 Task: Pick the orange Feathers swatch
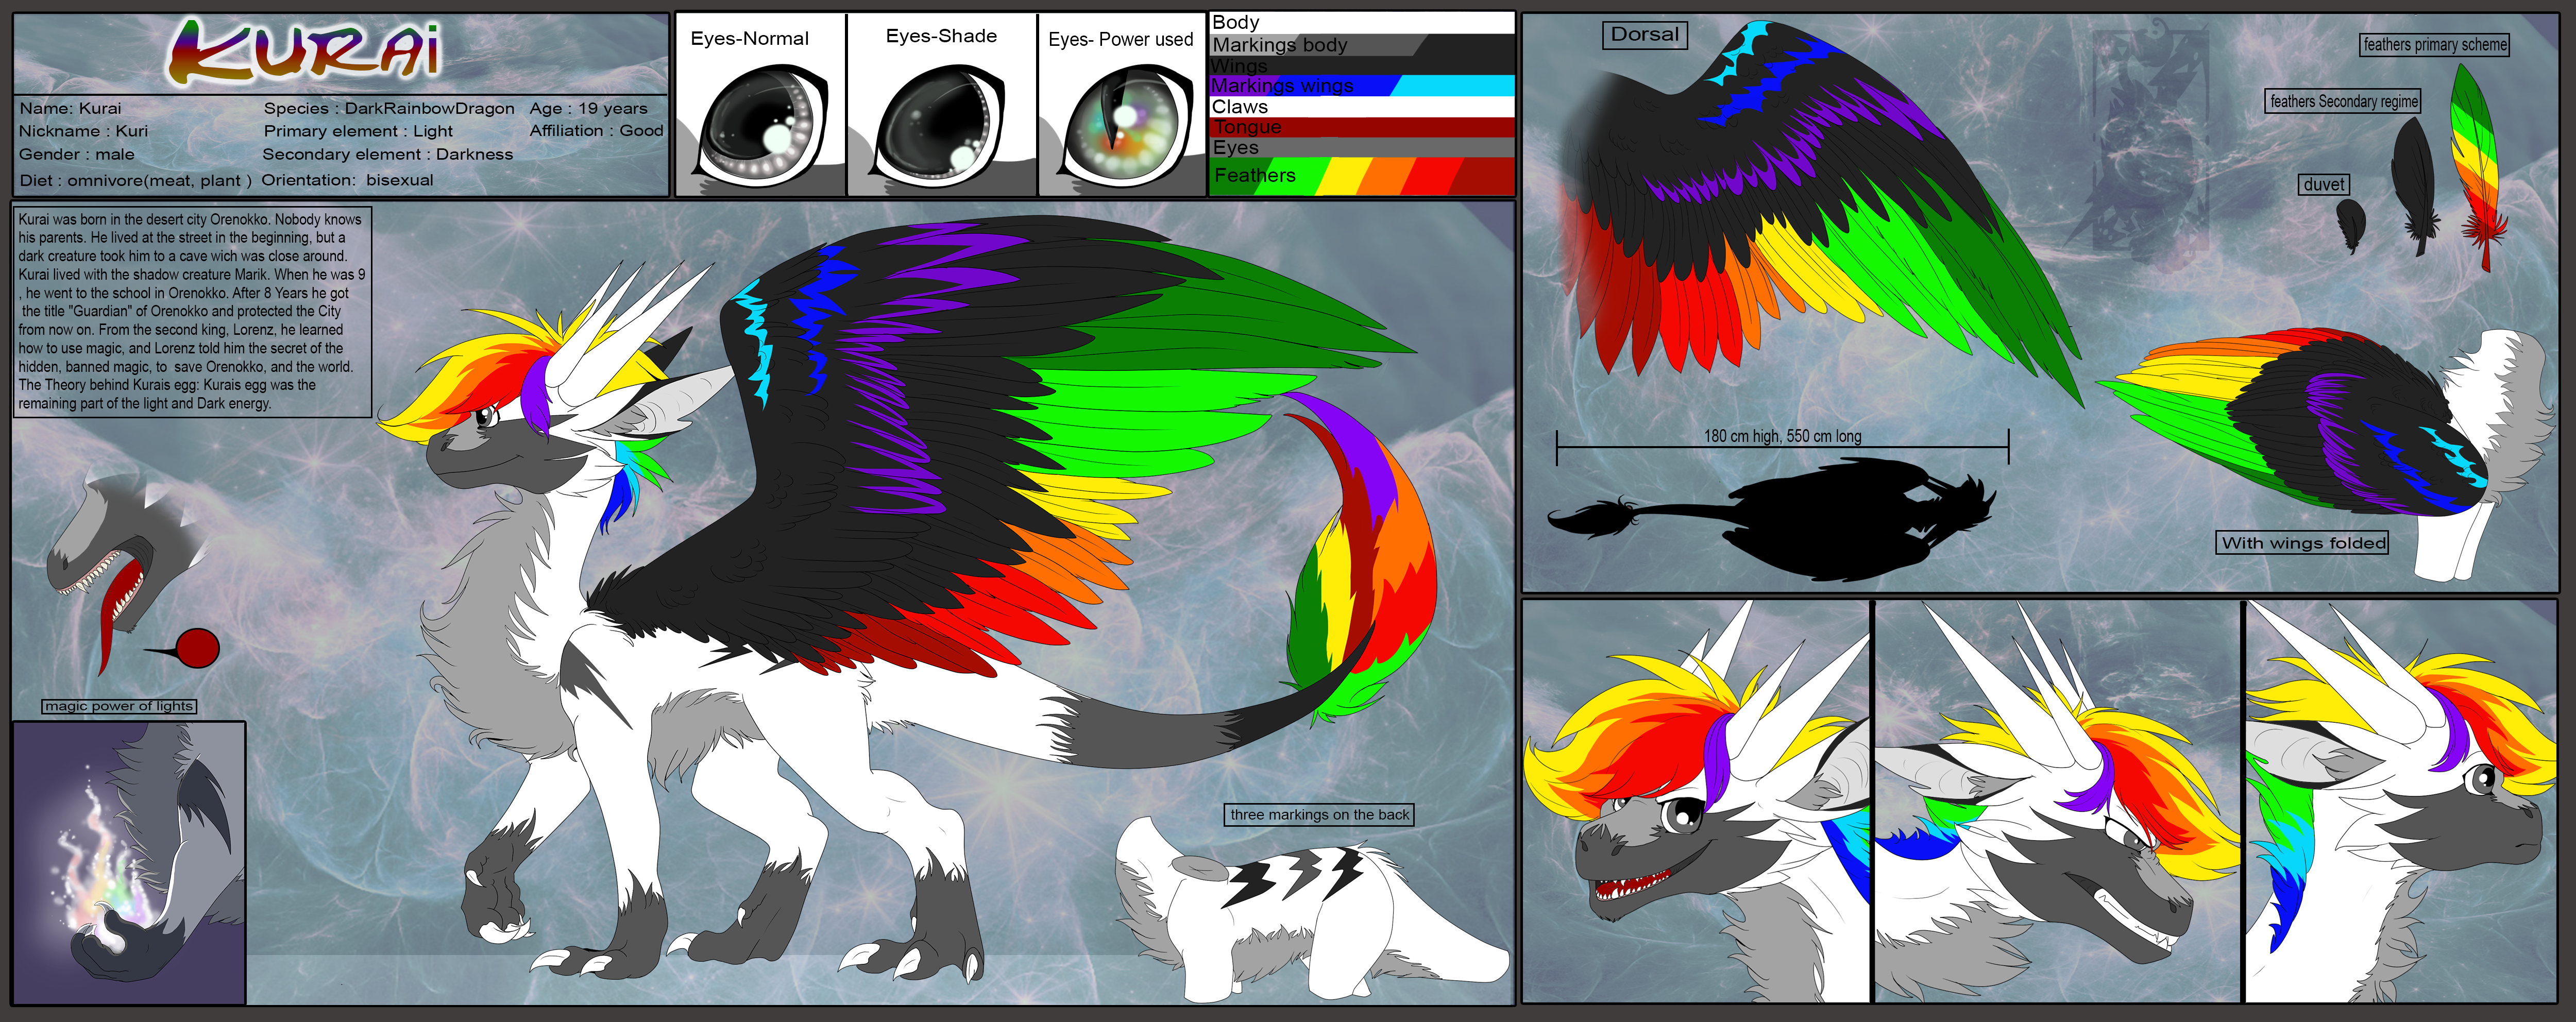click(1385, 176)
